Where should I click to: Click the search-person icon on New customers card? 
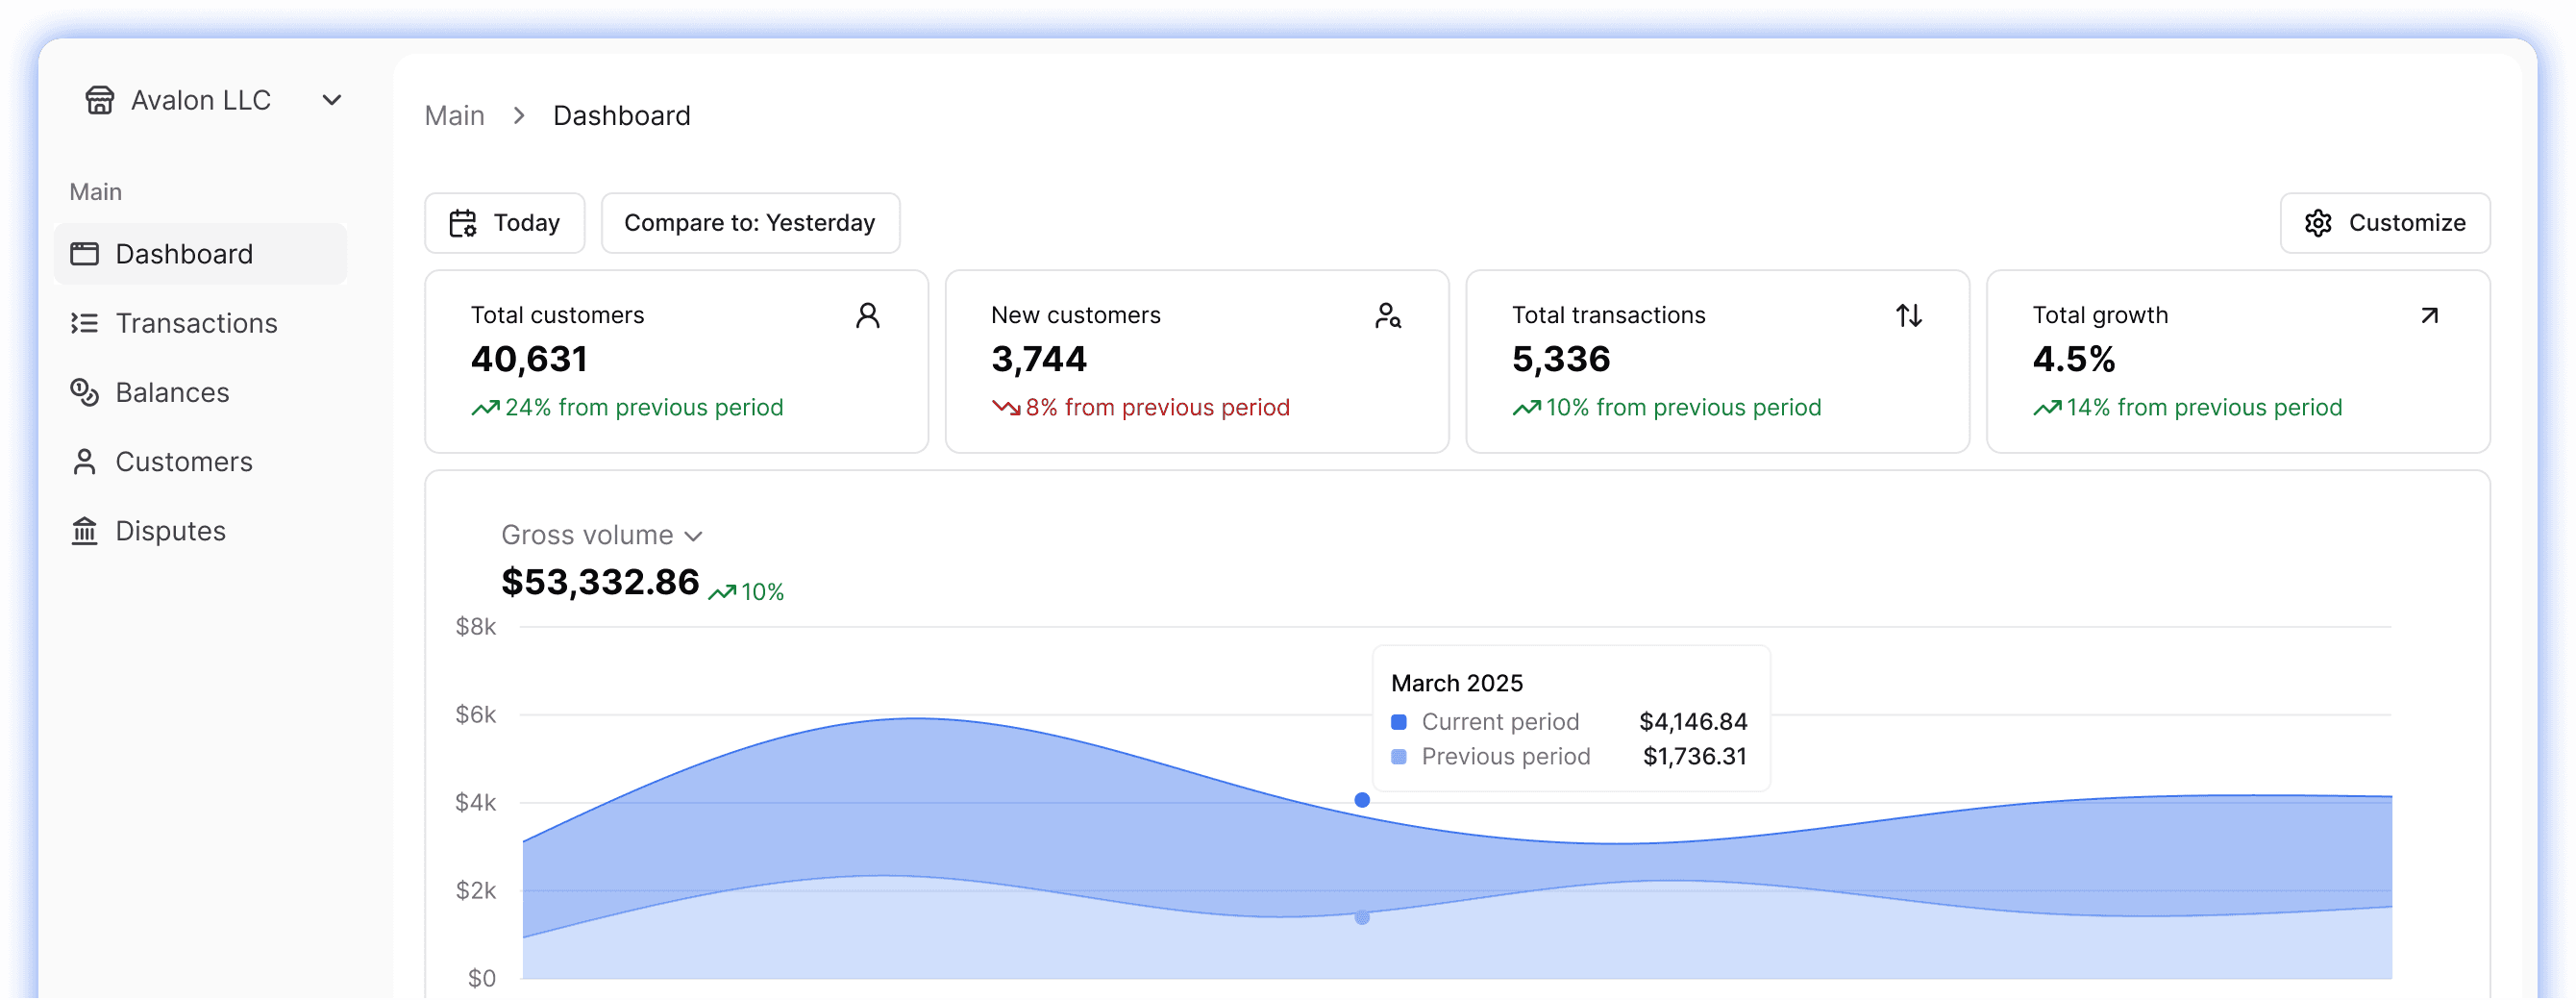pyautogui.click(x=1390, y=315)
